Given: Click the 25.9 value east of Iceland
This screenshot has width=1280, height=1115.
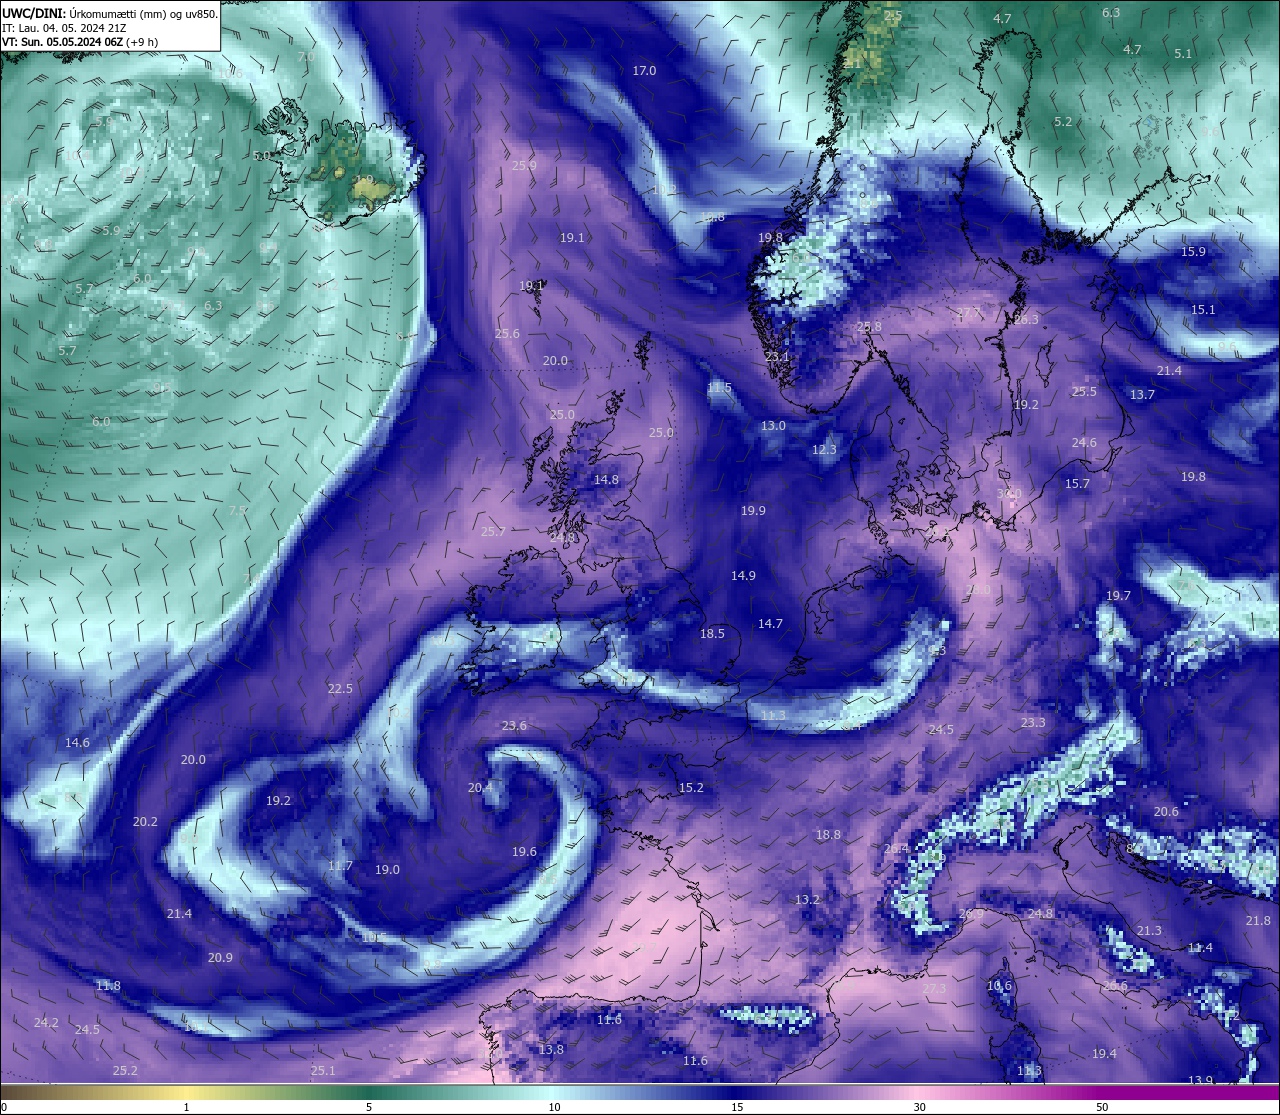Looking at the screenshot, I should coord(523,166).
